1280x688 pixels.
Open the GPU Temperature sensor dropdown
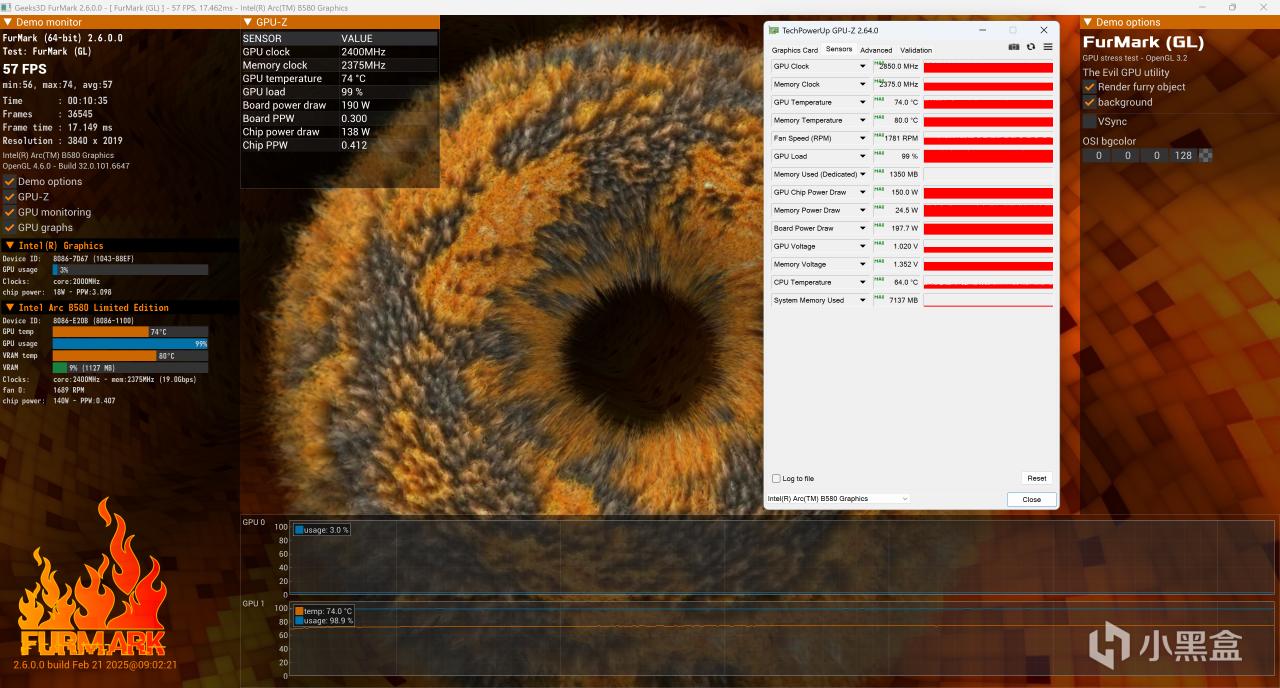pyautogui.click(x=863, y=102)
